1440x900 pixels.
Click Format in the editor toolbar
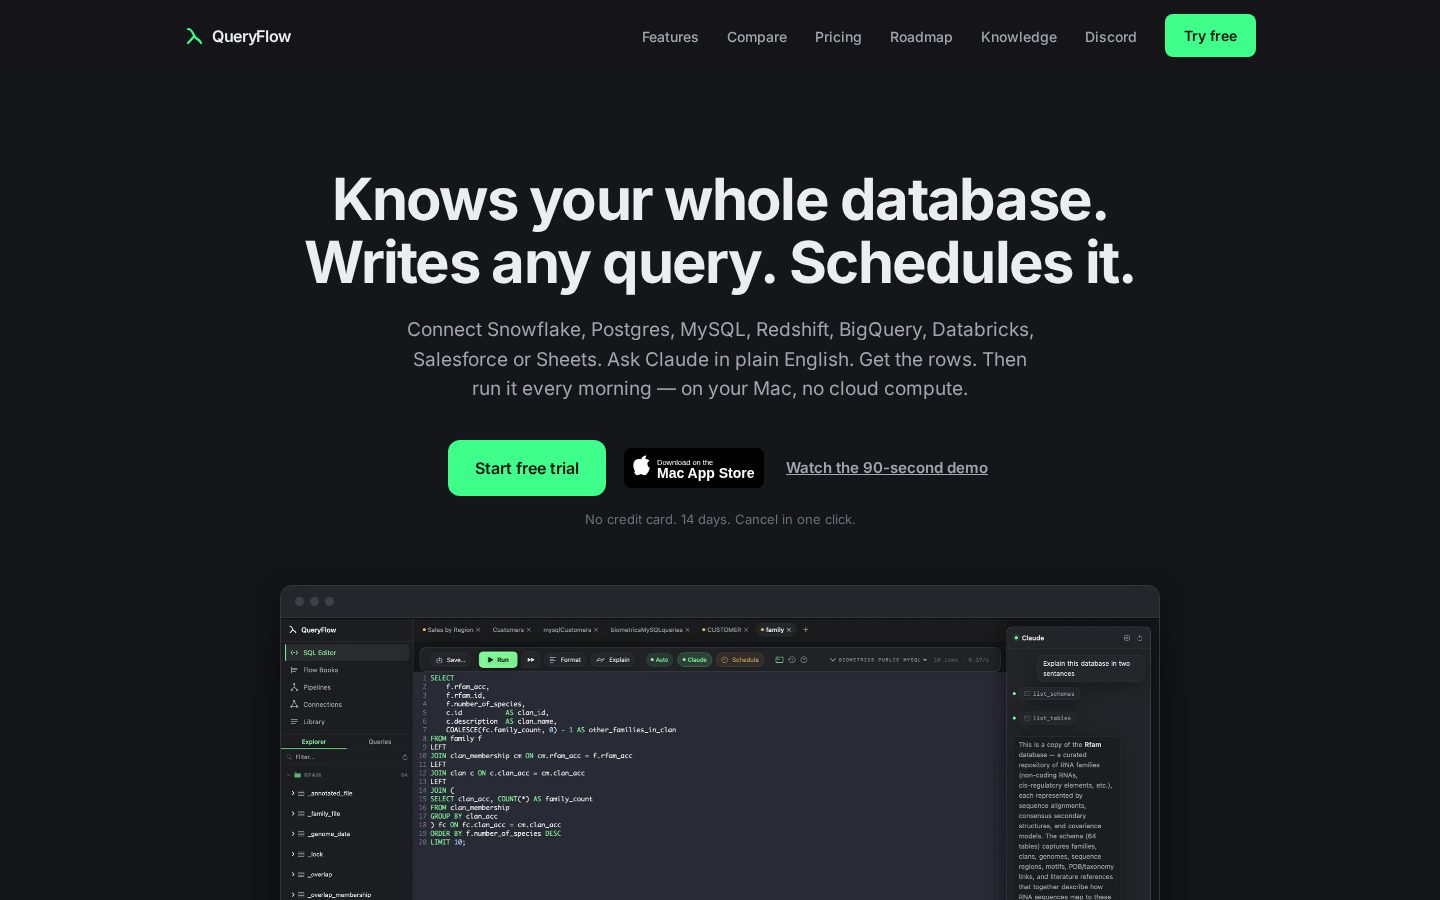point(565,660)
